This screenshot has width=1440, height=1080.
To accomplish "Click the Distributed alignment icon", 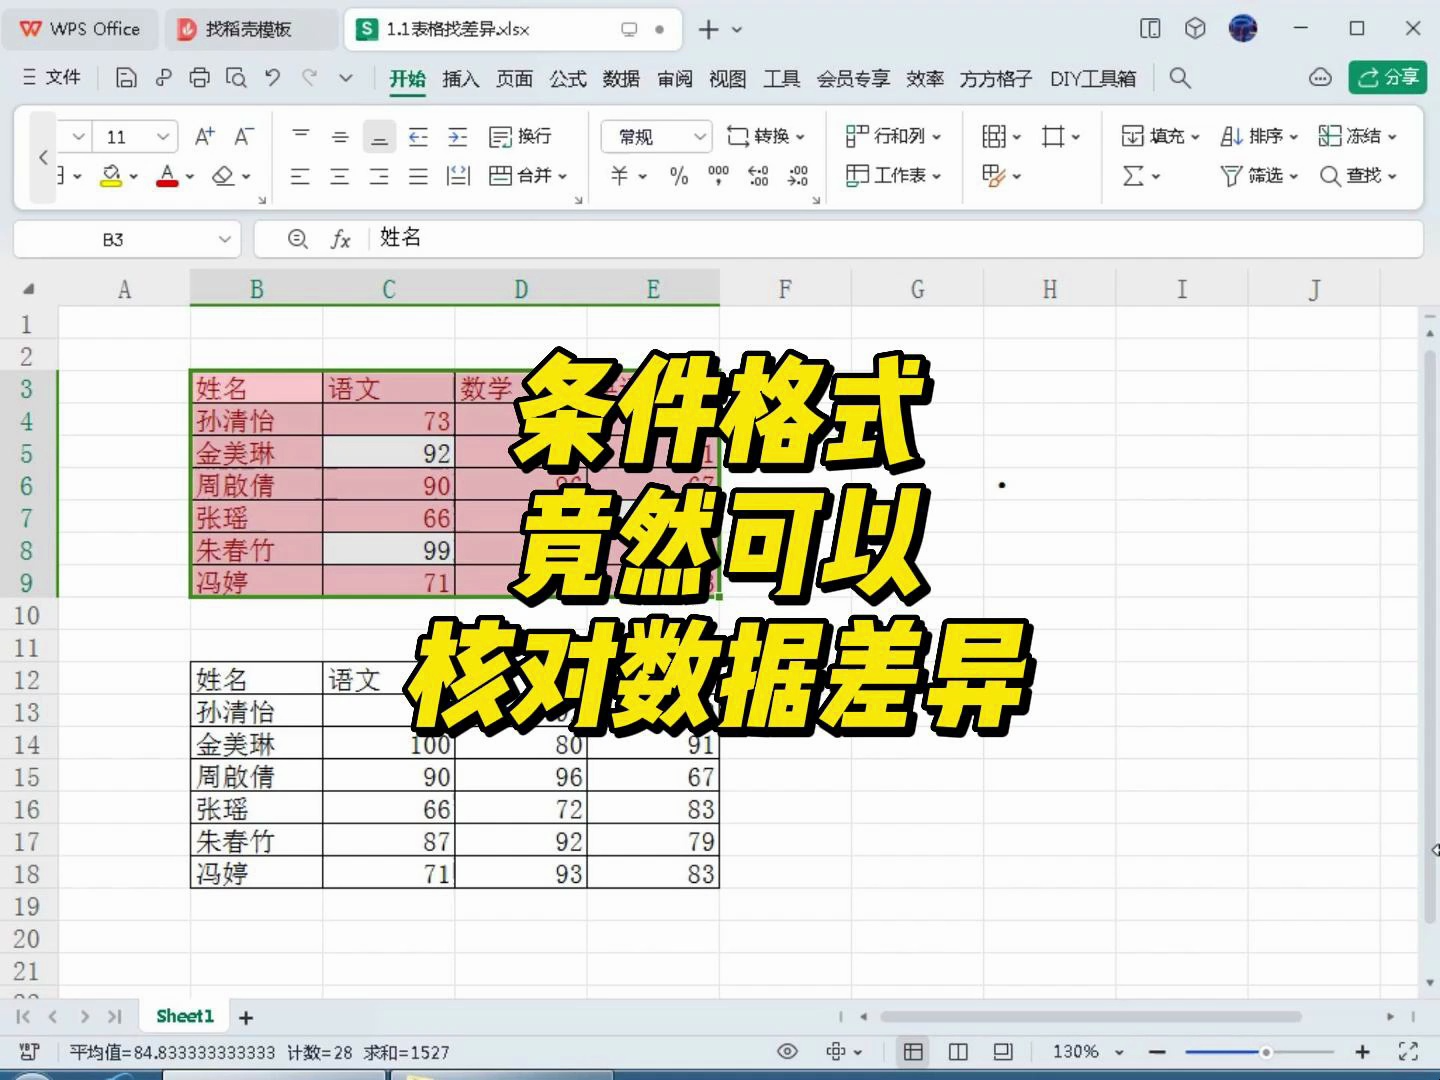I will coord(457,177).
